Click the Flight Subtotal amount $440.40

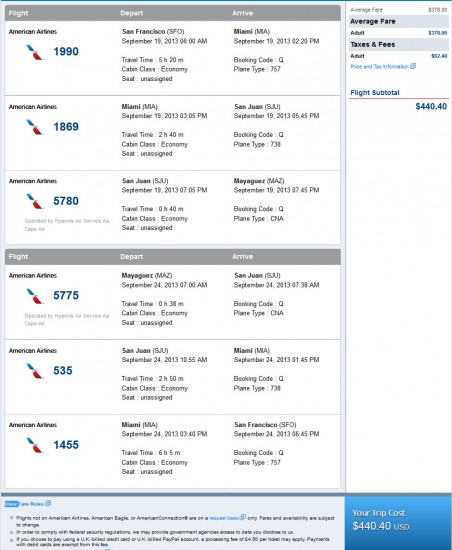(x=431, y=107)
